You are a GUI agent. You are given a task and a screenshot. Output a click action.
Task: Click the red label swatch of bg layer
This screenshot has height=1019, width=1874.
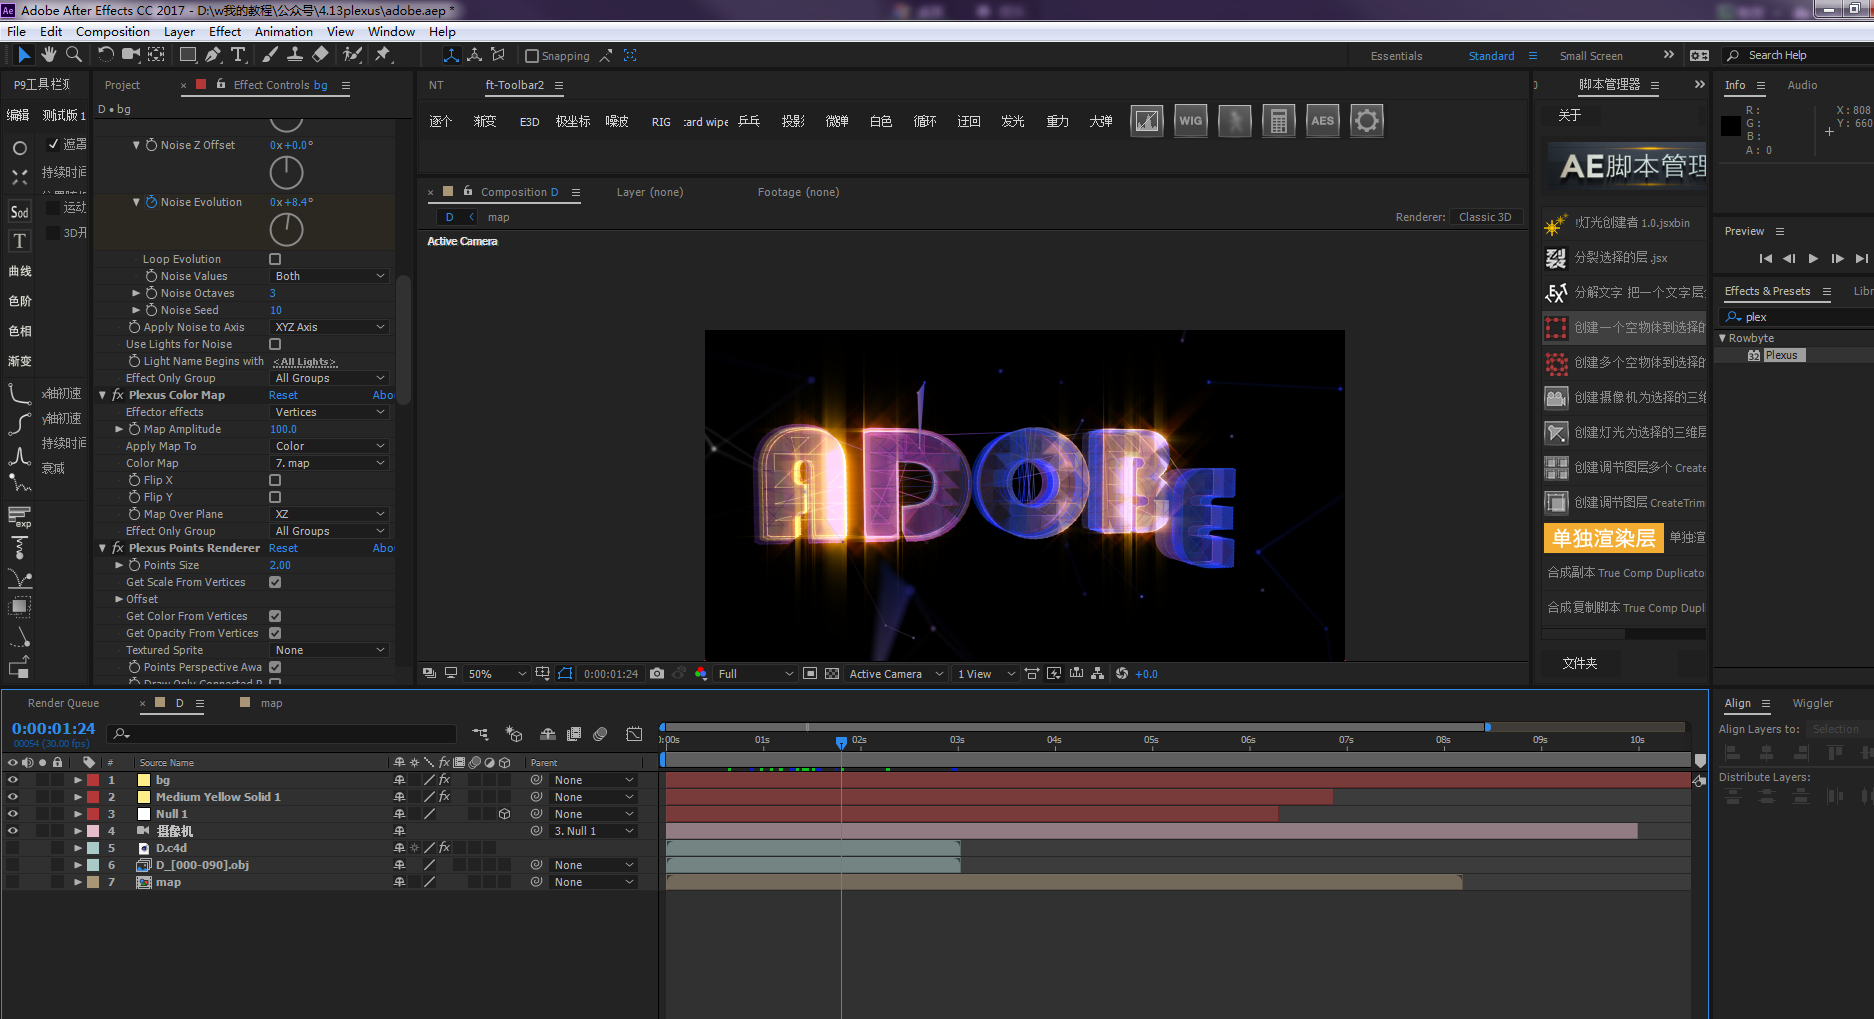(x=93, y=780)
